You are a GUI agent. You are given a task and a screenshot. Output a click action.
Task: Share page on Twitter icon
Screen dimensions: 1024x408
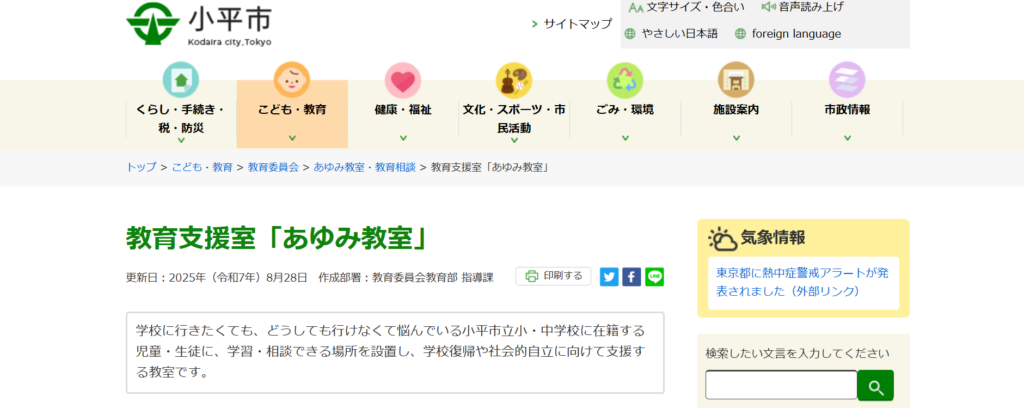click(609, 277)
